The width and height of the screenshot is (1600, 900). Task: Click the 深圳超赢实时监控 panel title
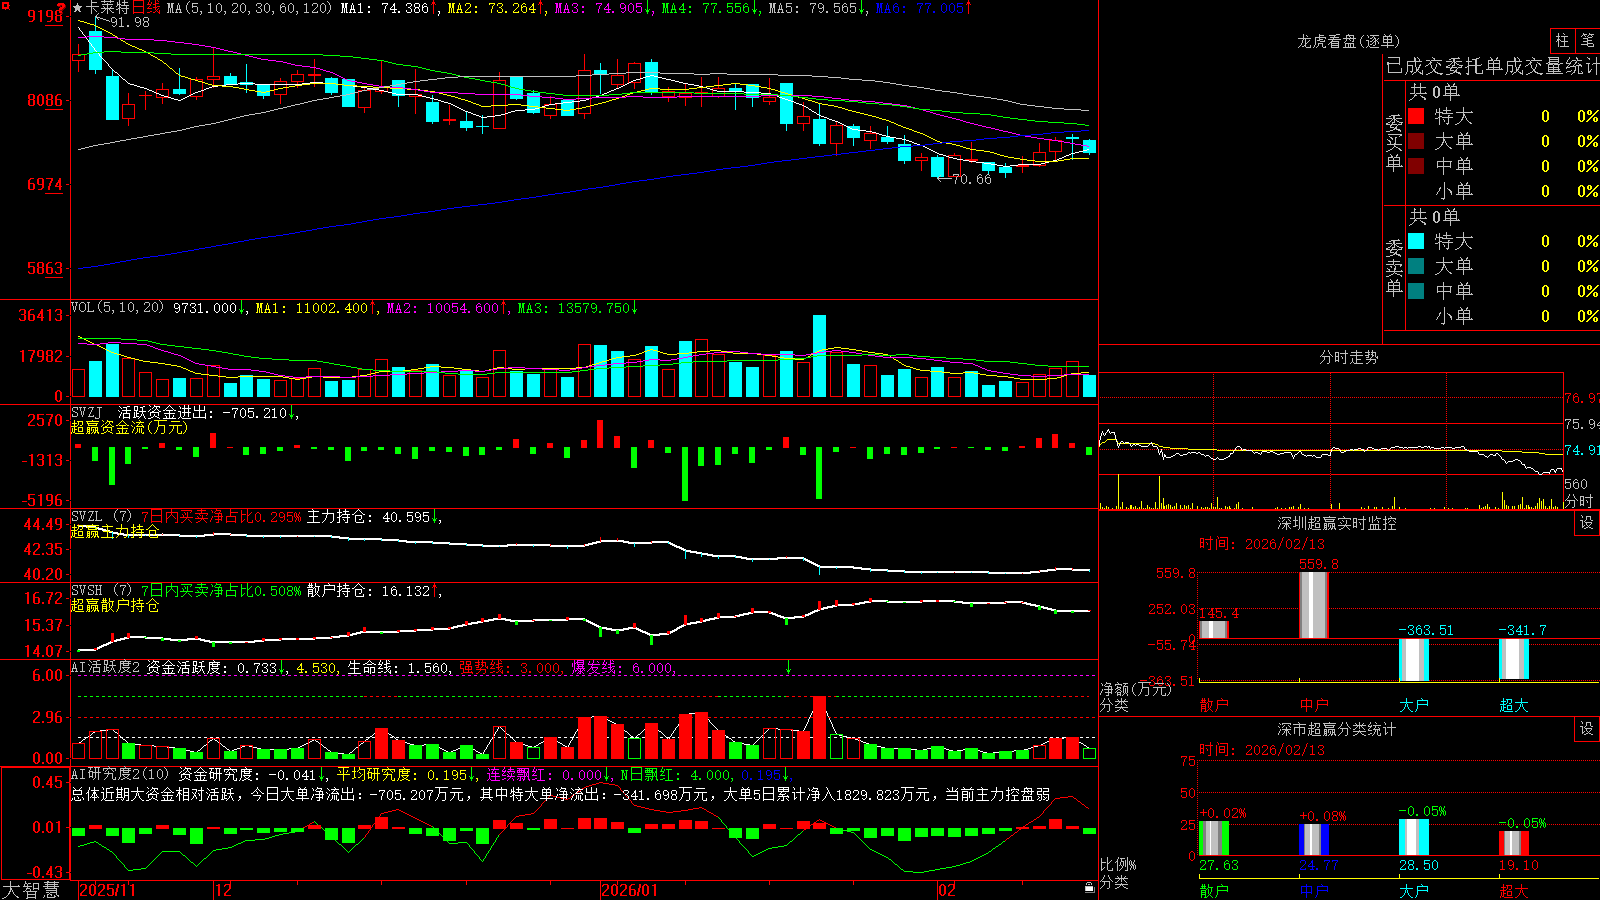coord(1337,523)
